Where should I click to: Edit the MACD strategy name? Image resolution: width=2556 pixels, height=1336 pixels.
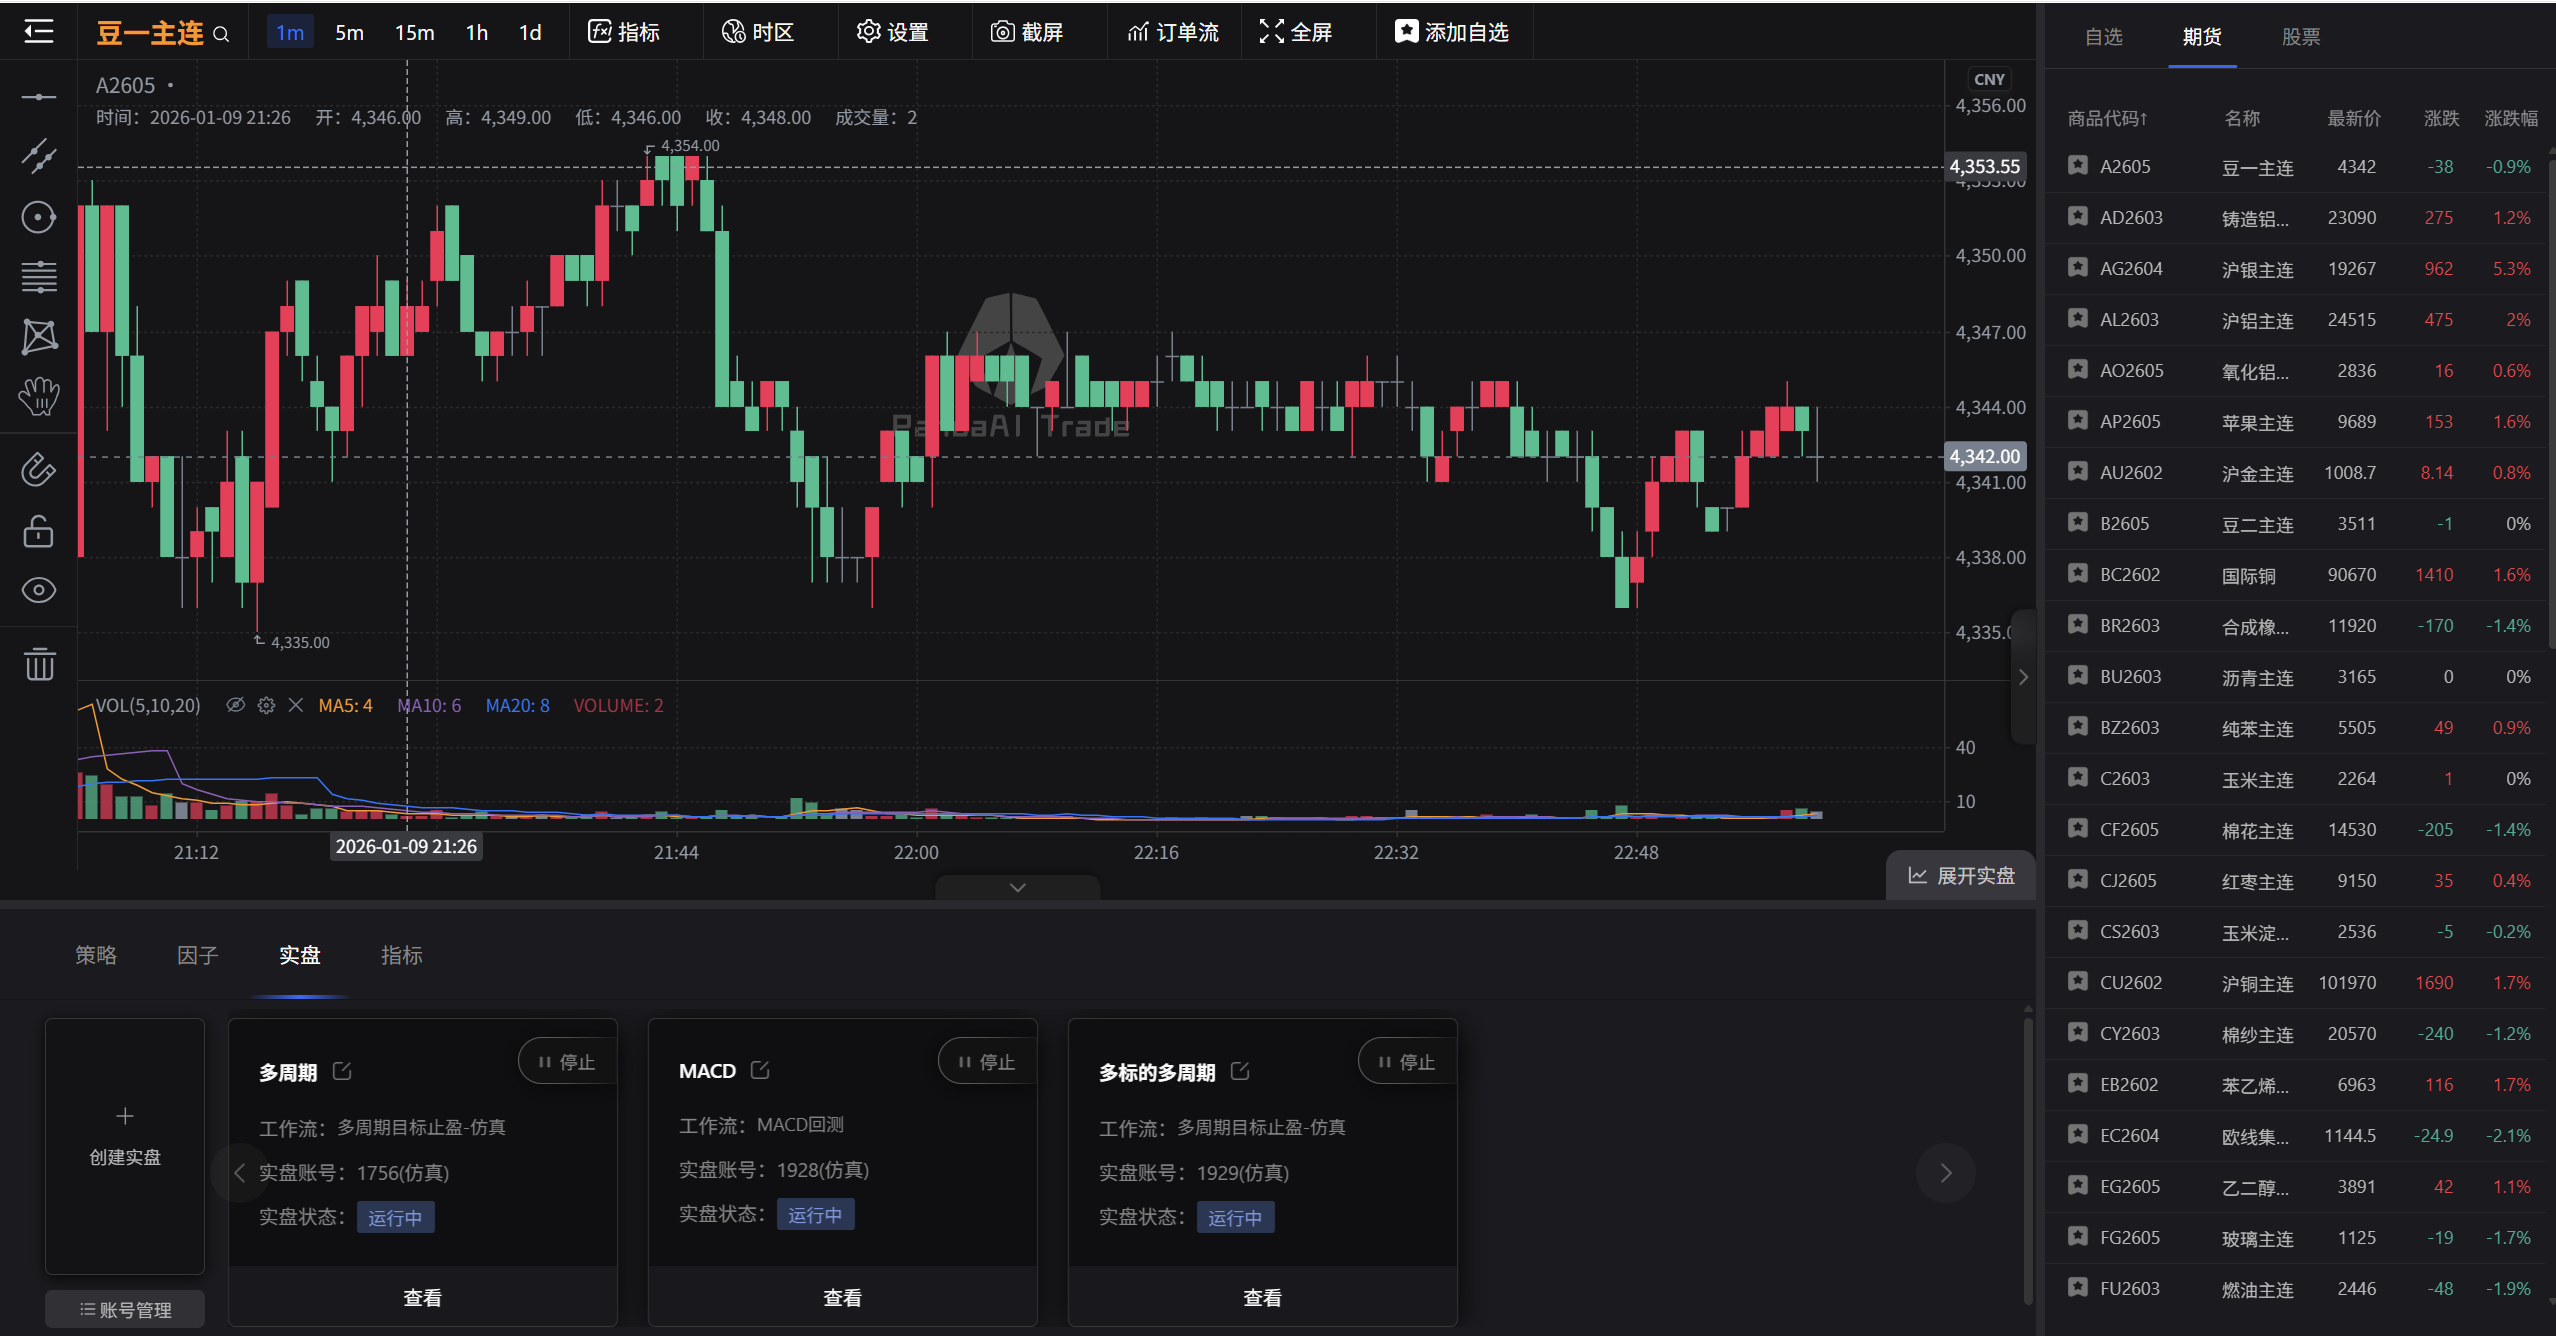click(760, 1070)
